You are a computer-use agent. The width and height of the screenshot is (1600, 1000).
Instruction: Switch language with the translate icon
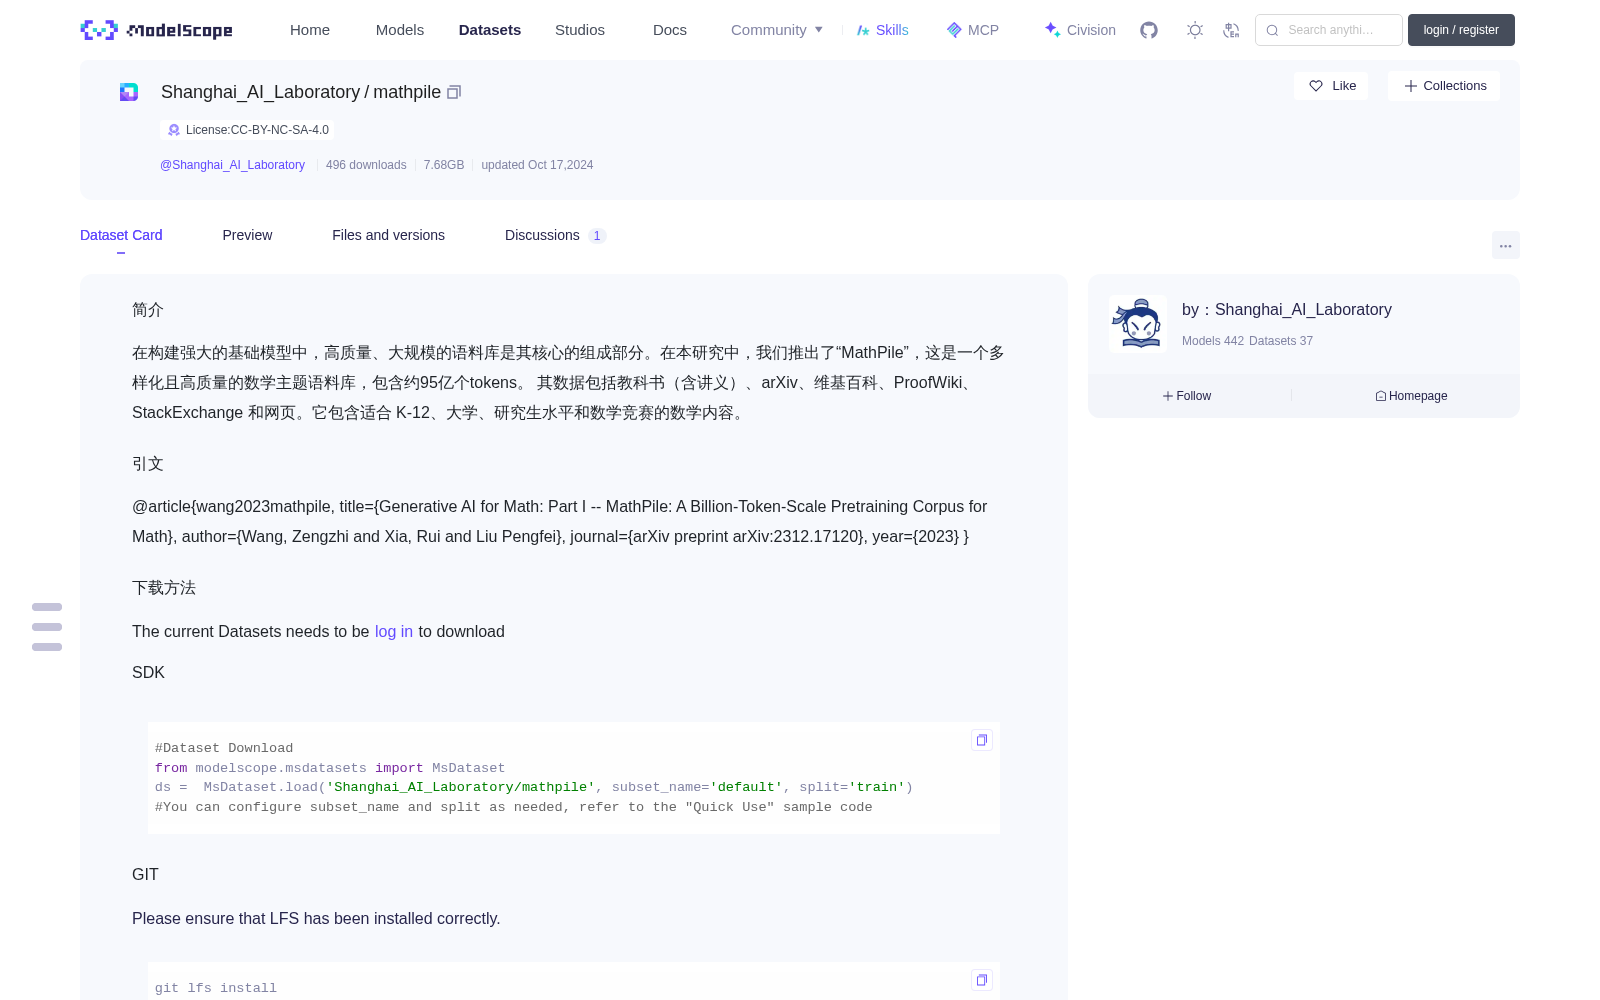click(x=1232, y=30)
